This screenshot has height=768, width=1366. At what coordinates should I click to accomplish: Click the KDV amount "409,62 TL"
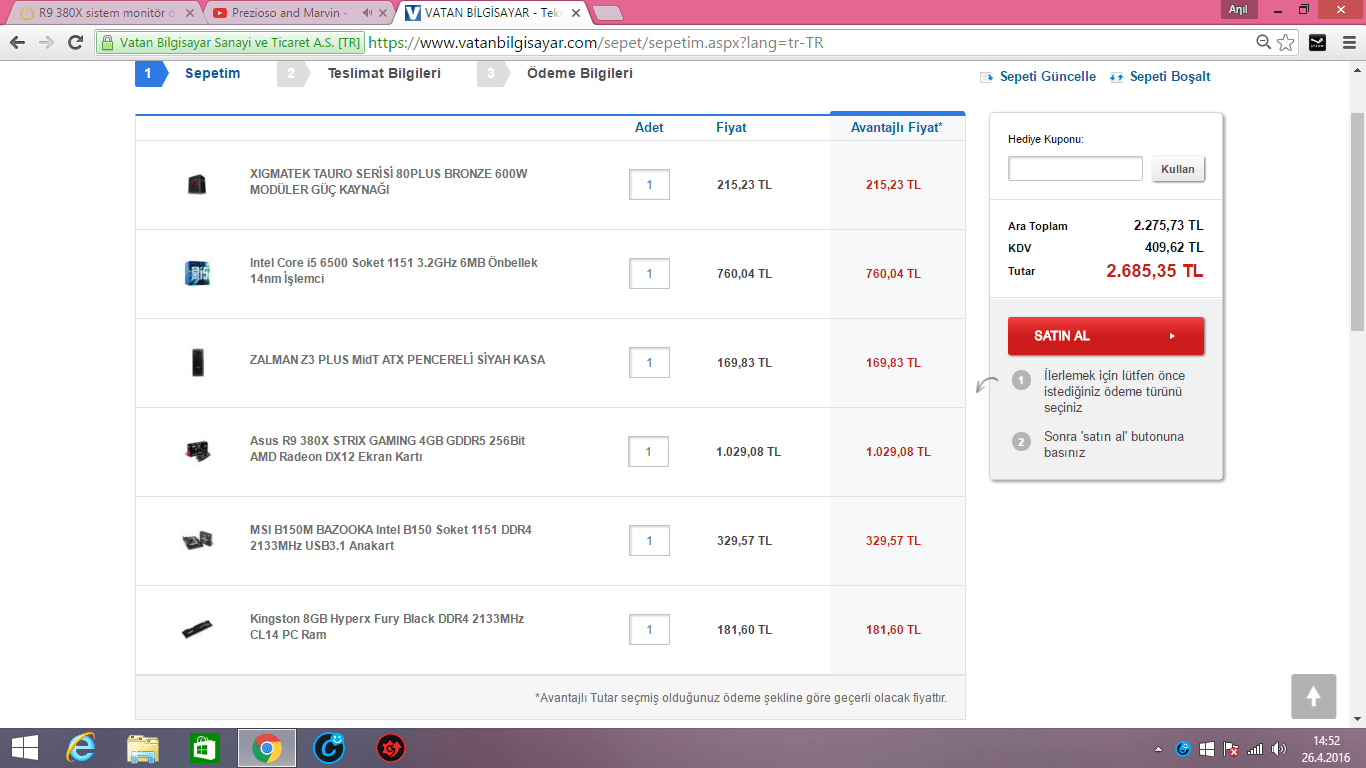click(1174, 248)
